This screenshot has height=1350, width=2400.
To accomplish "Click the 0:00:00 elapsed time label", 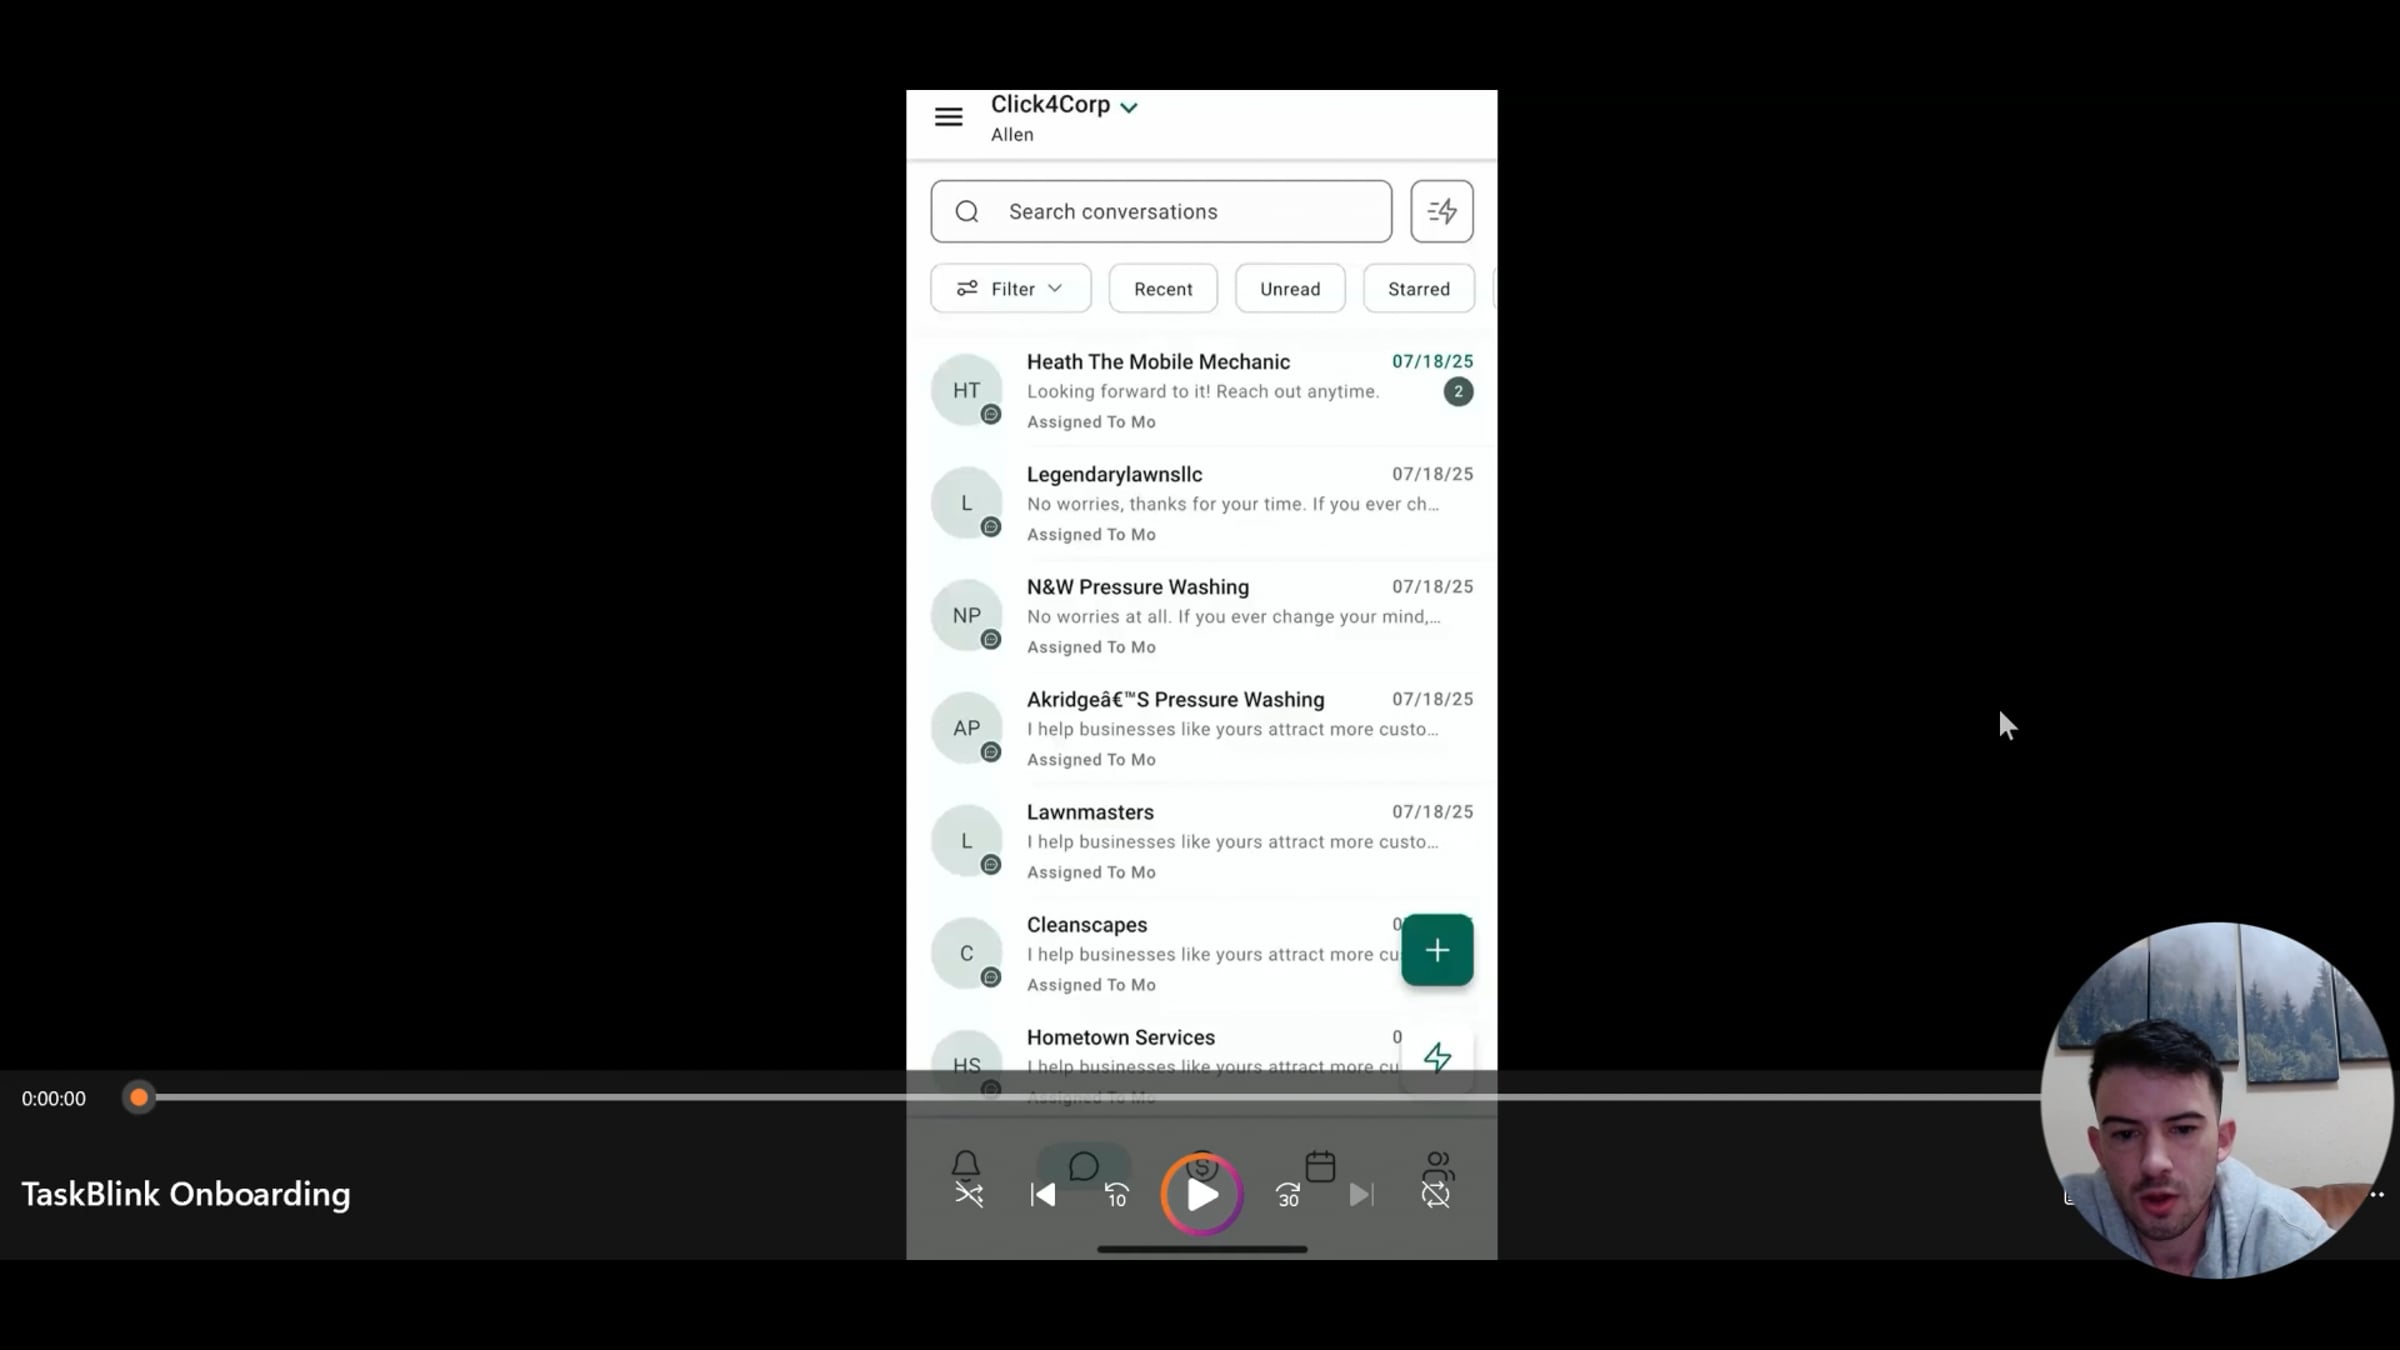I will (x=54, y=1098).
